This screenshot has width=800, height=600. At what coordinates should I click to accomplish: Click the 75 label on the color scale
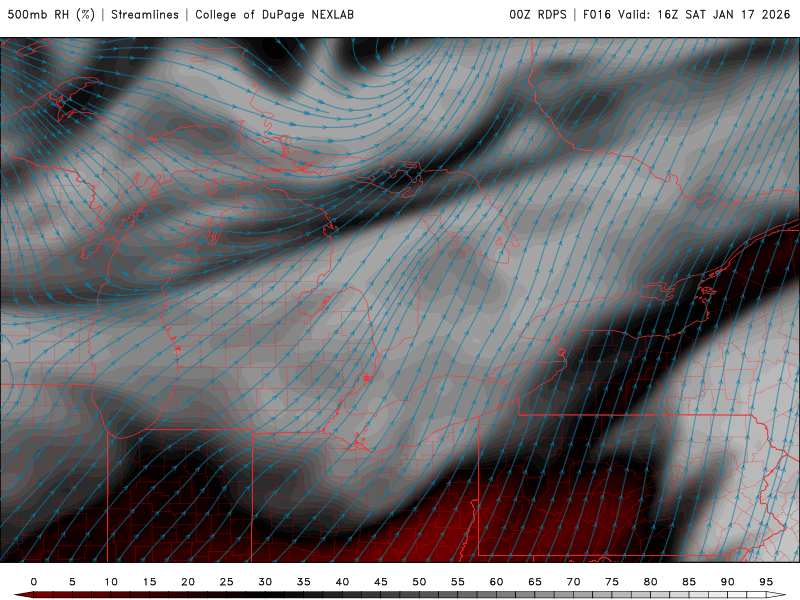pos(612,582)
